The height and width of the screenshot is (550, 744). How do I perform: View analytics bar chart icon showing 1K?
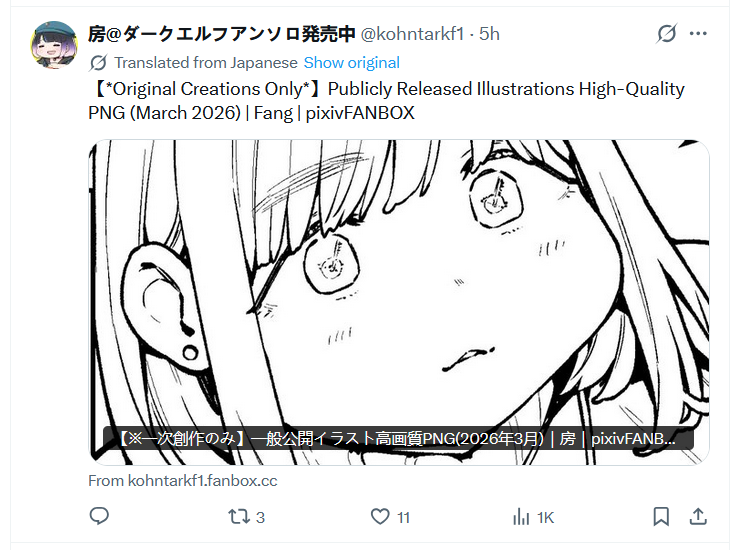[x=521, y=517]
